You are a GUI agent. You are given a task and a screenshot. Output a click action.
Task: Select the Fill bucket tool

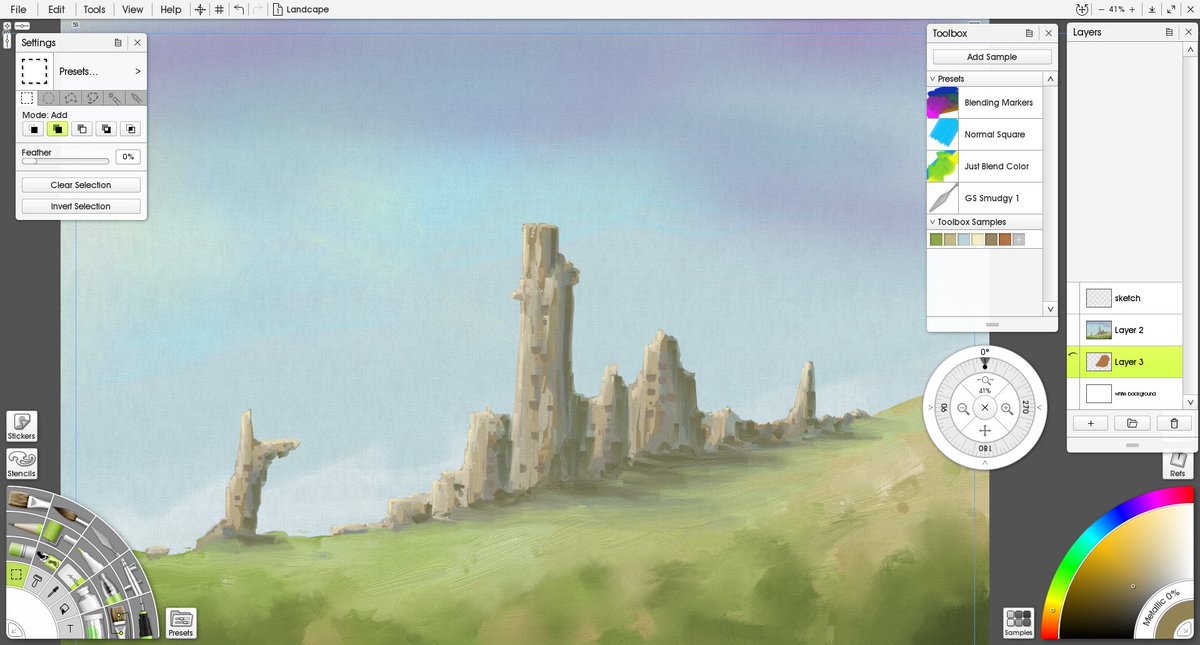click(x=64, y=607)
